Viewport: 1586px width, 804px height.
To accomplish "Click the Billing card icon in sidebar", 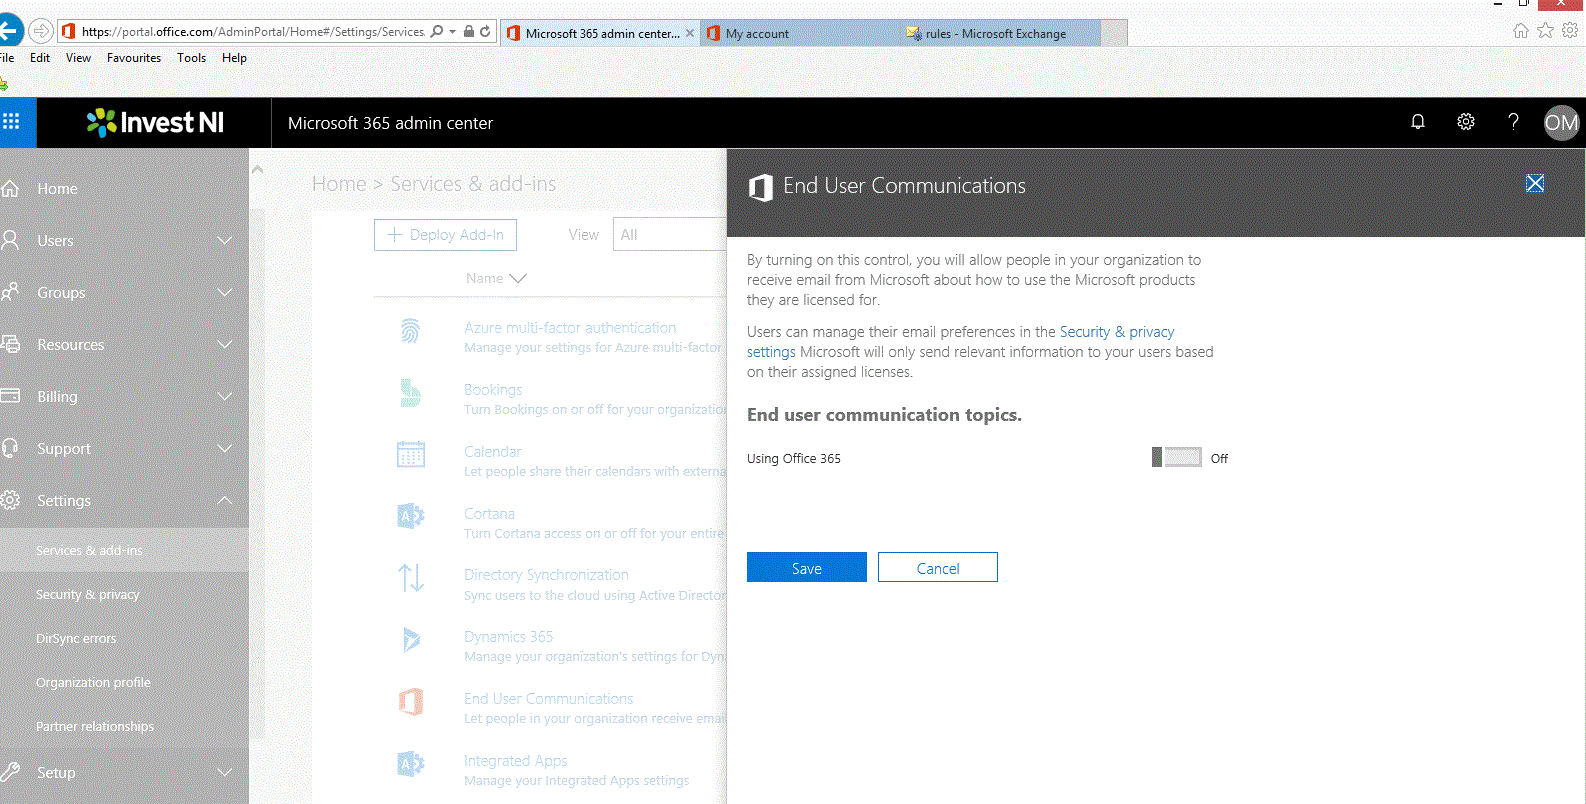I will click(10, 397).
